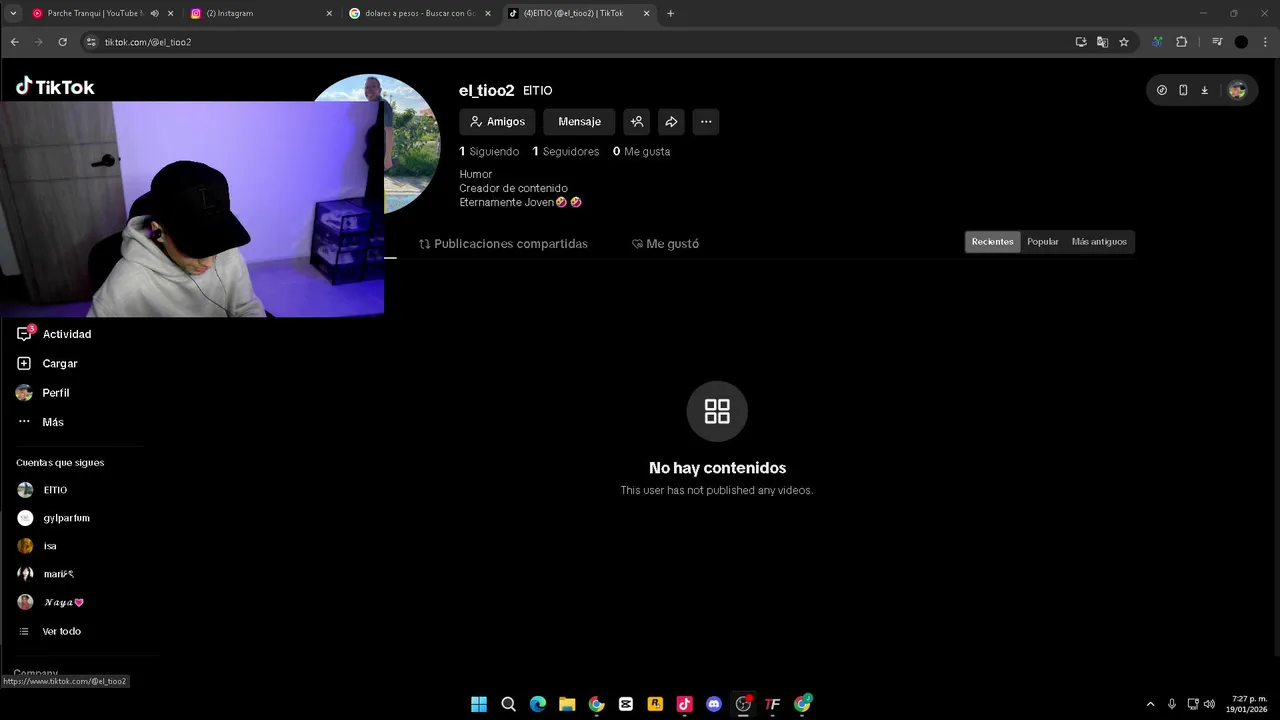The image size is (1280, 720).
Task: Click the TikTok coins icon in the top pill
Action: (1162, 90)
